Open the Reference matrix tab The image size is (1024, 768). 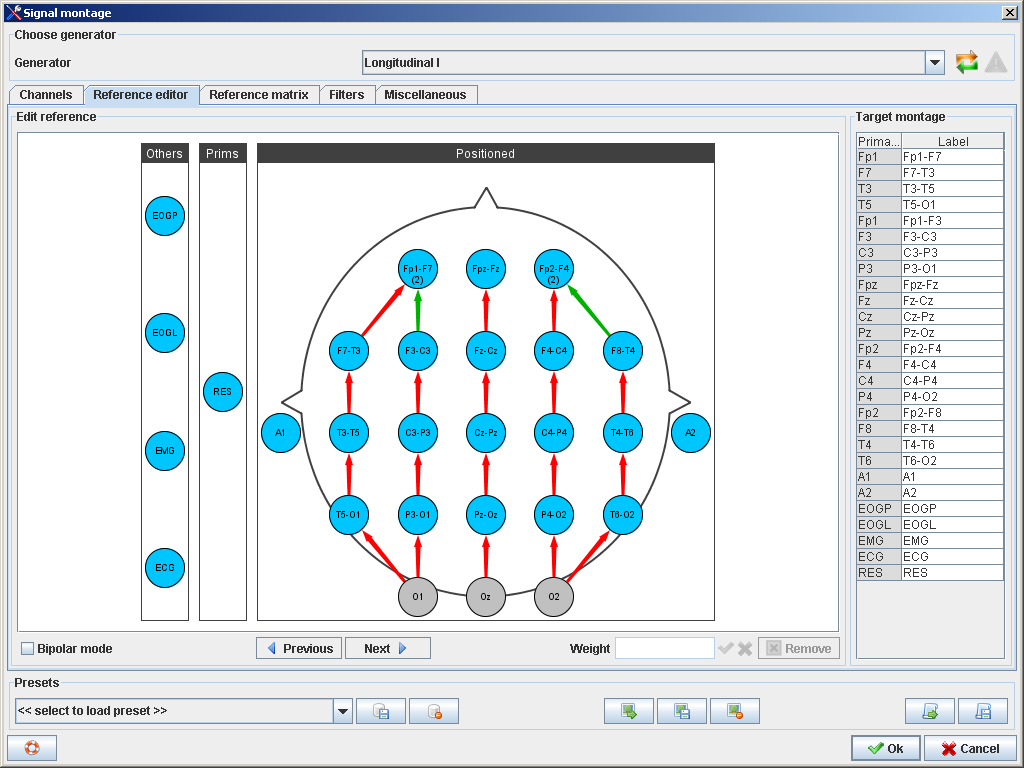(258, 95)
